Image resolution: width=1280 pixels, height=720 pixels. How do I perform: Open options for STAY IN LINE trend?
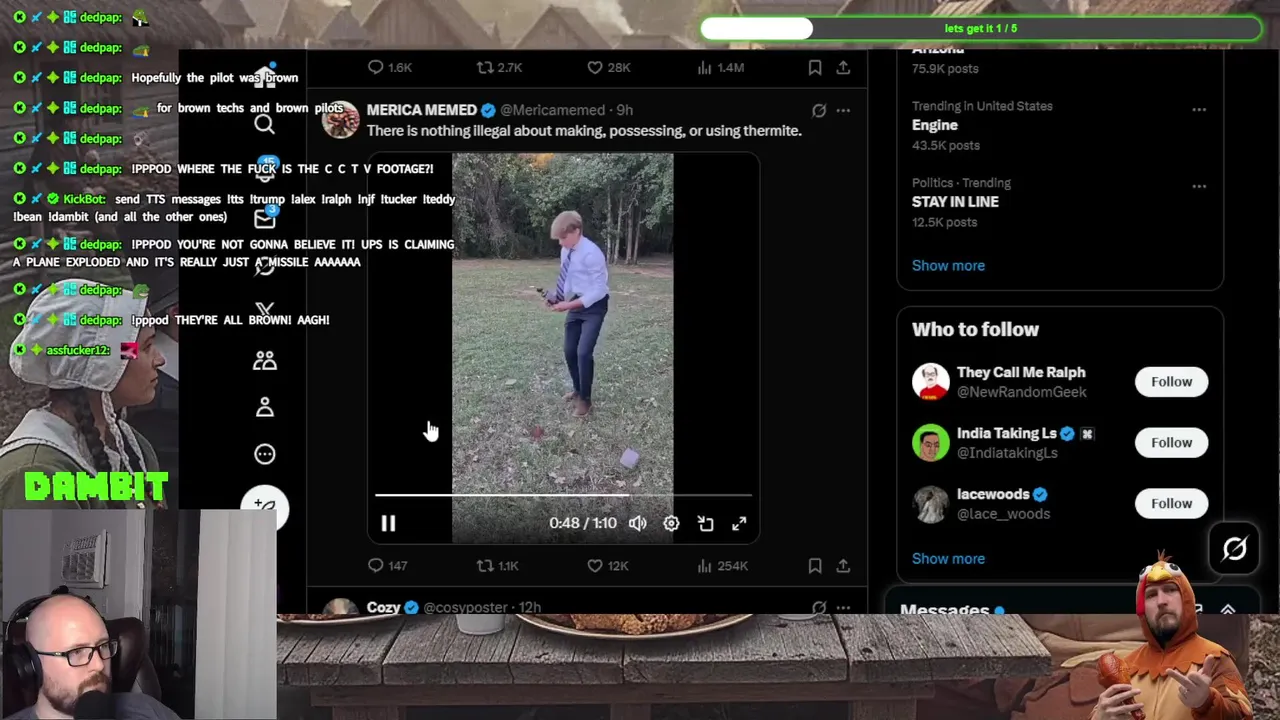(x=1199, y=186)
